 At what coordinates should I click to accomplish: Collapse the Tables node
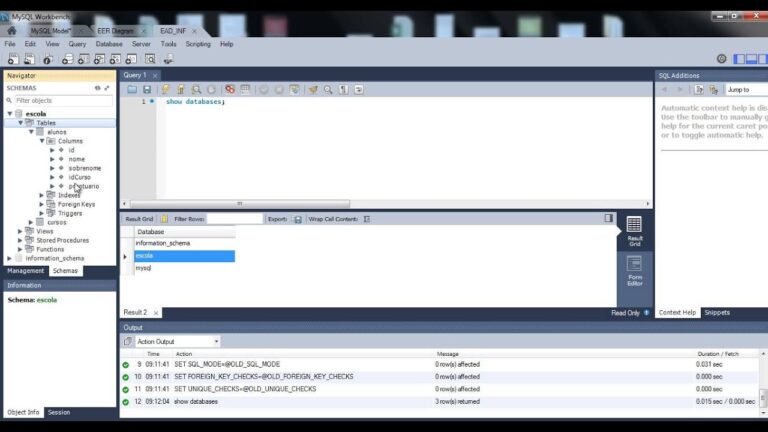[x=21, y=123]
